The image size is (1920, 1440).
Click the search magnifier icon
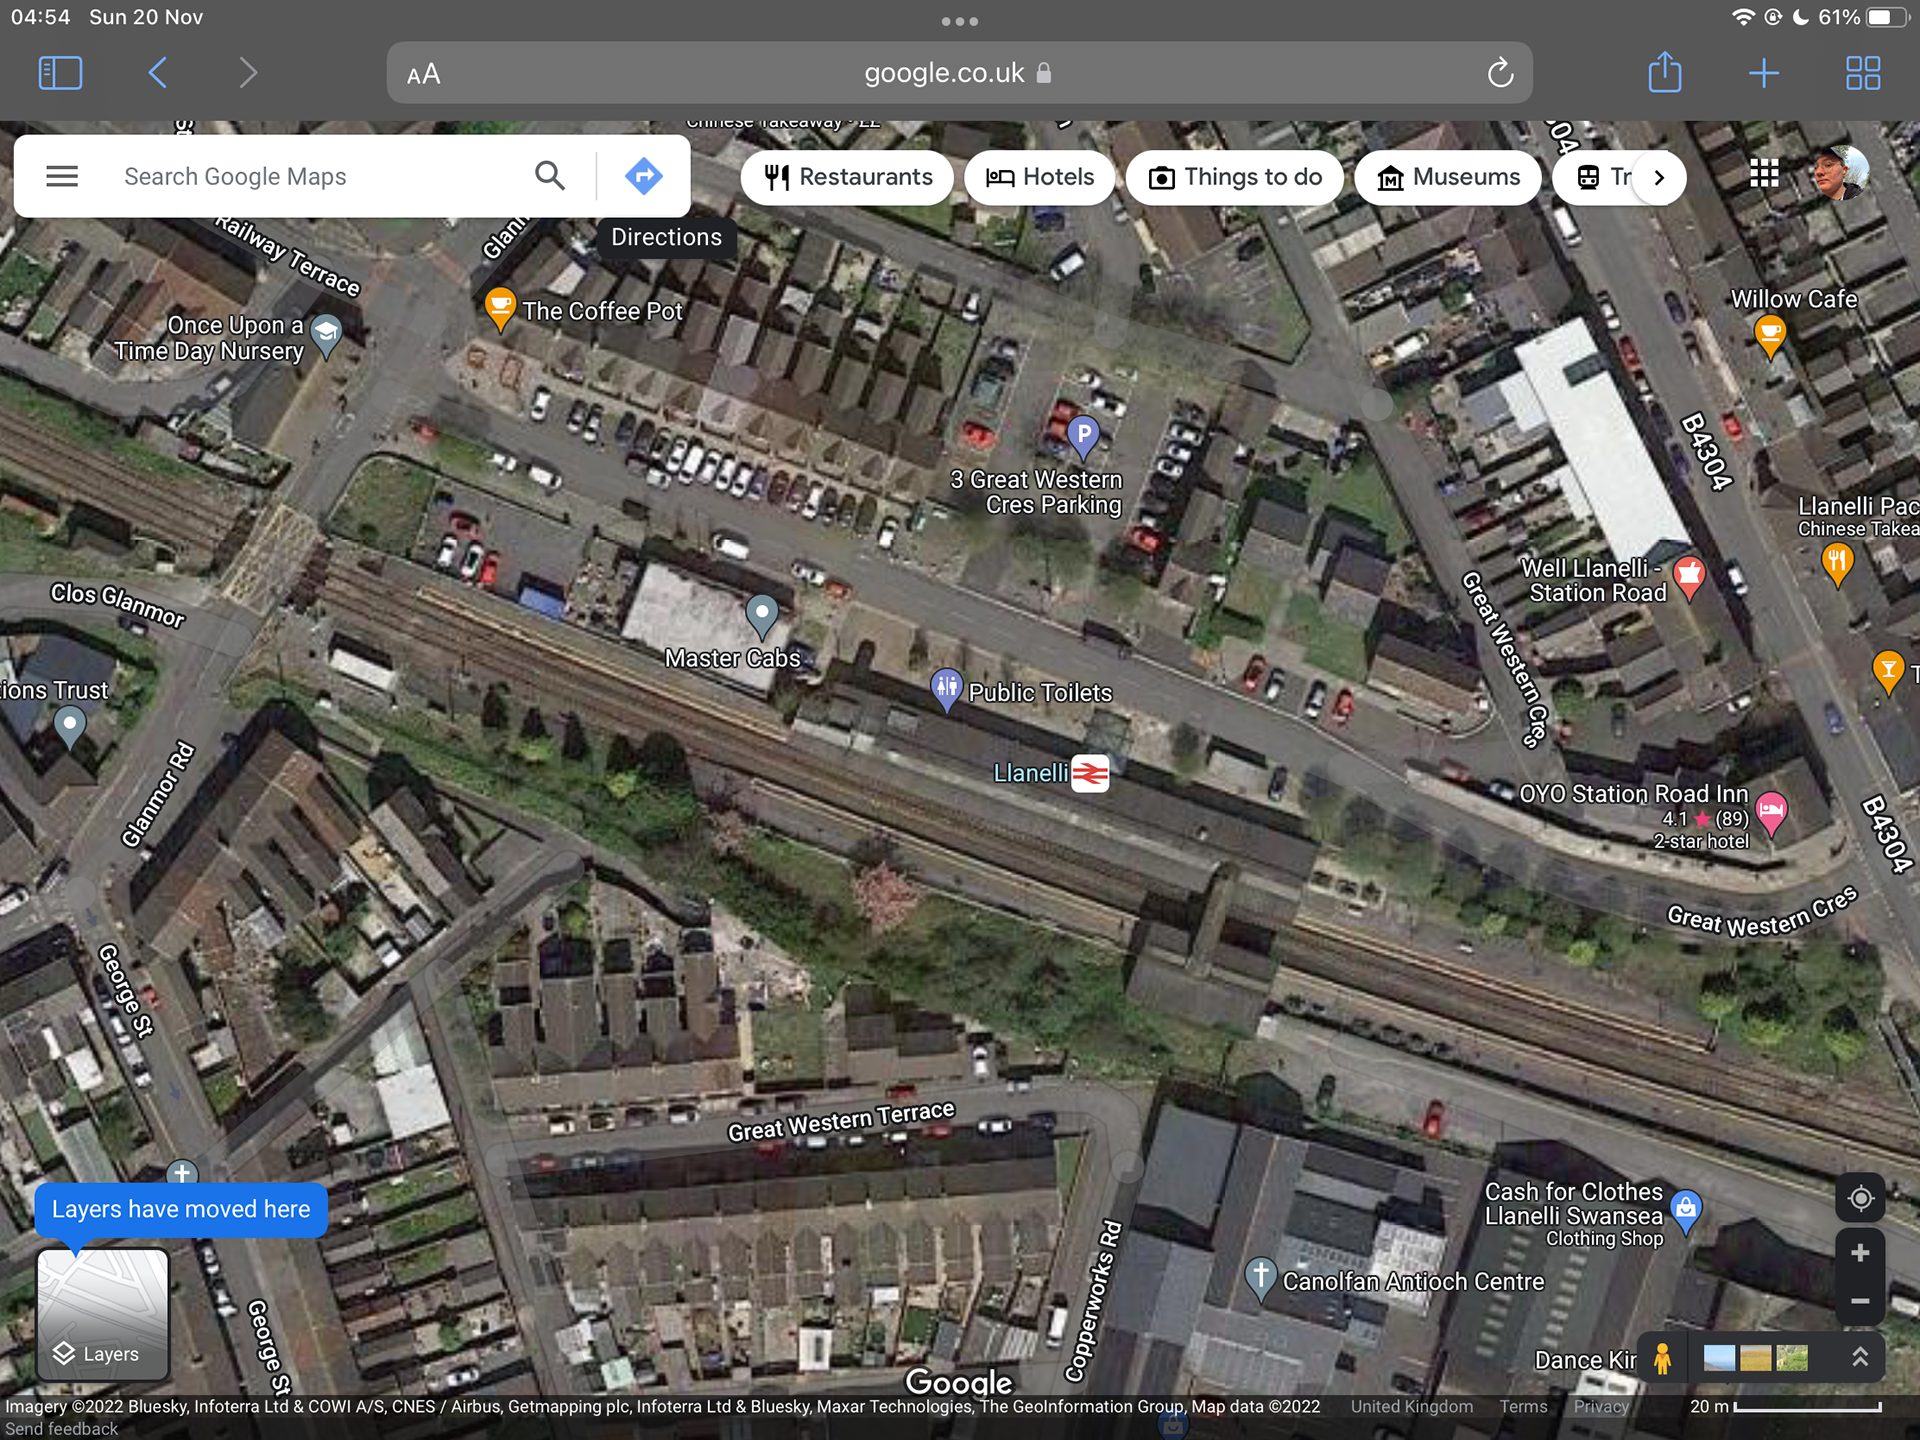click(x=549, y=176)
